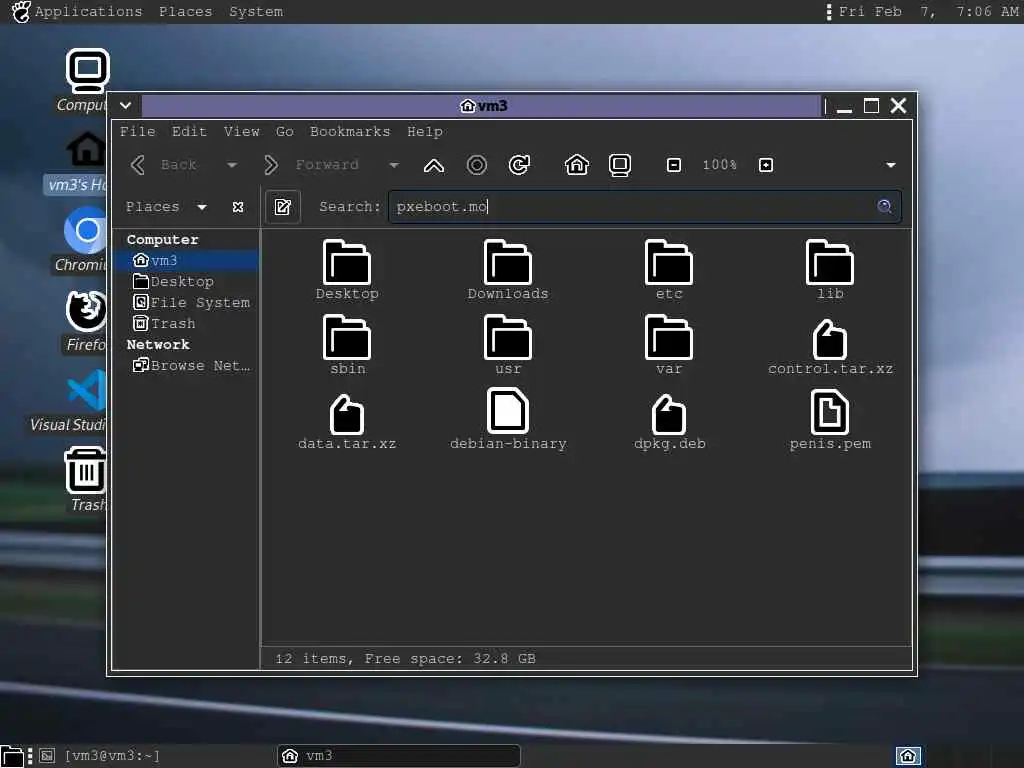Select the usr folder

(x=508, y=345)
